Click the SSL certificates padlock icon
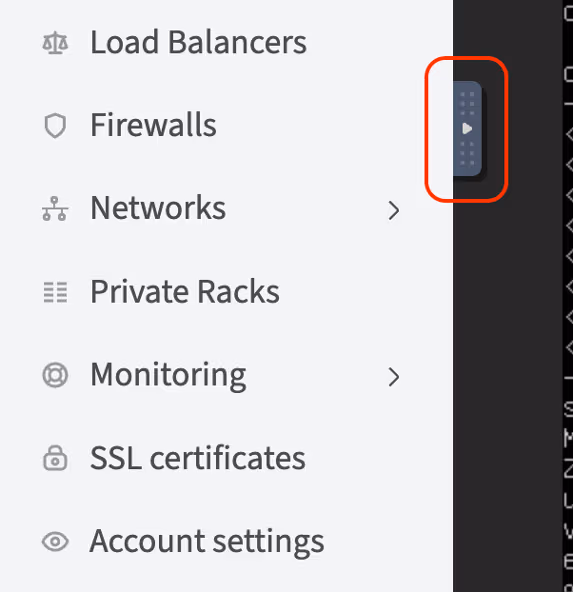This screenshot has height=592, width=574. click(x=55, y=458)
